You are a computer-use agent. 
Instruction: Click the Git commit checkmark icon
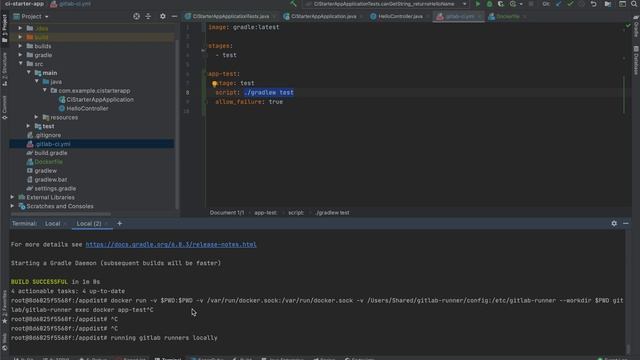[570, 4]
